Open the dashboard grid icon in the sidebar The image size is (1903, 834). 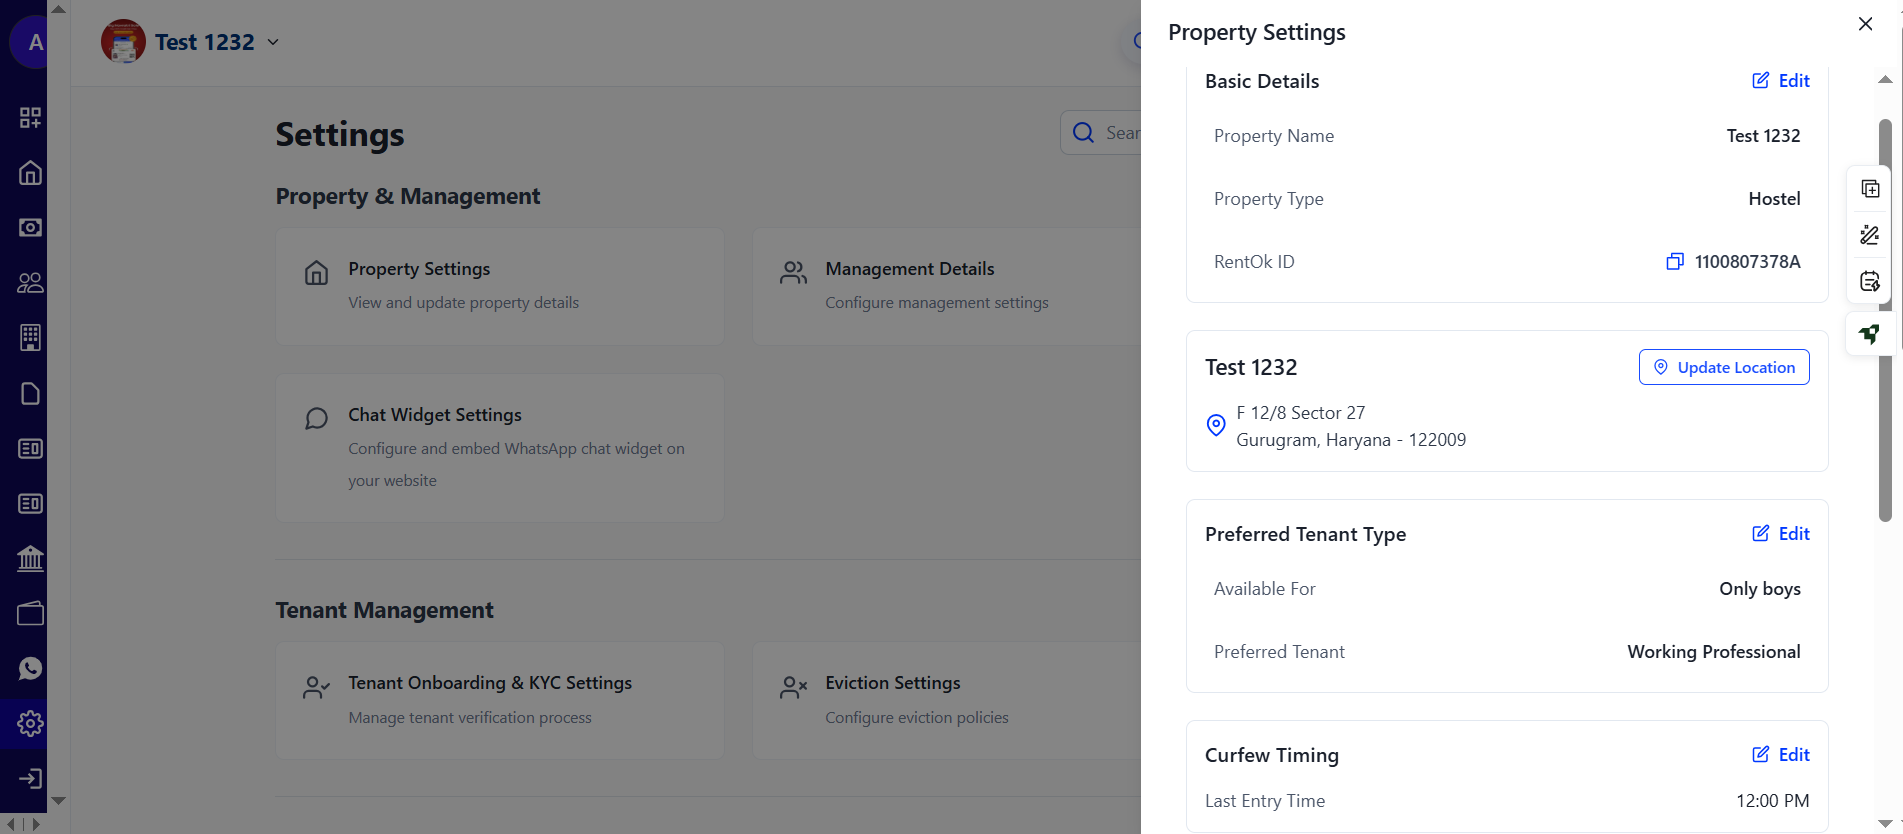[x=30, y=118]
